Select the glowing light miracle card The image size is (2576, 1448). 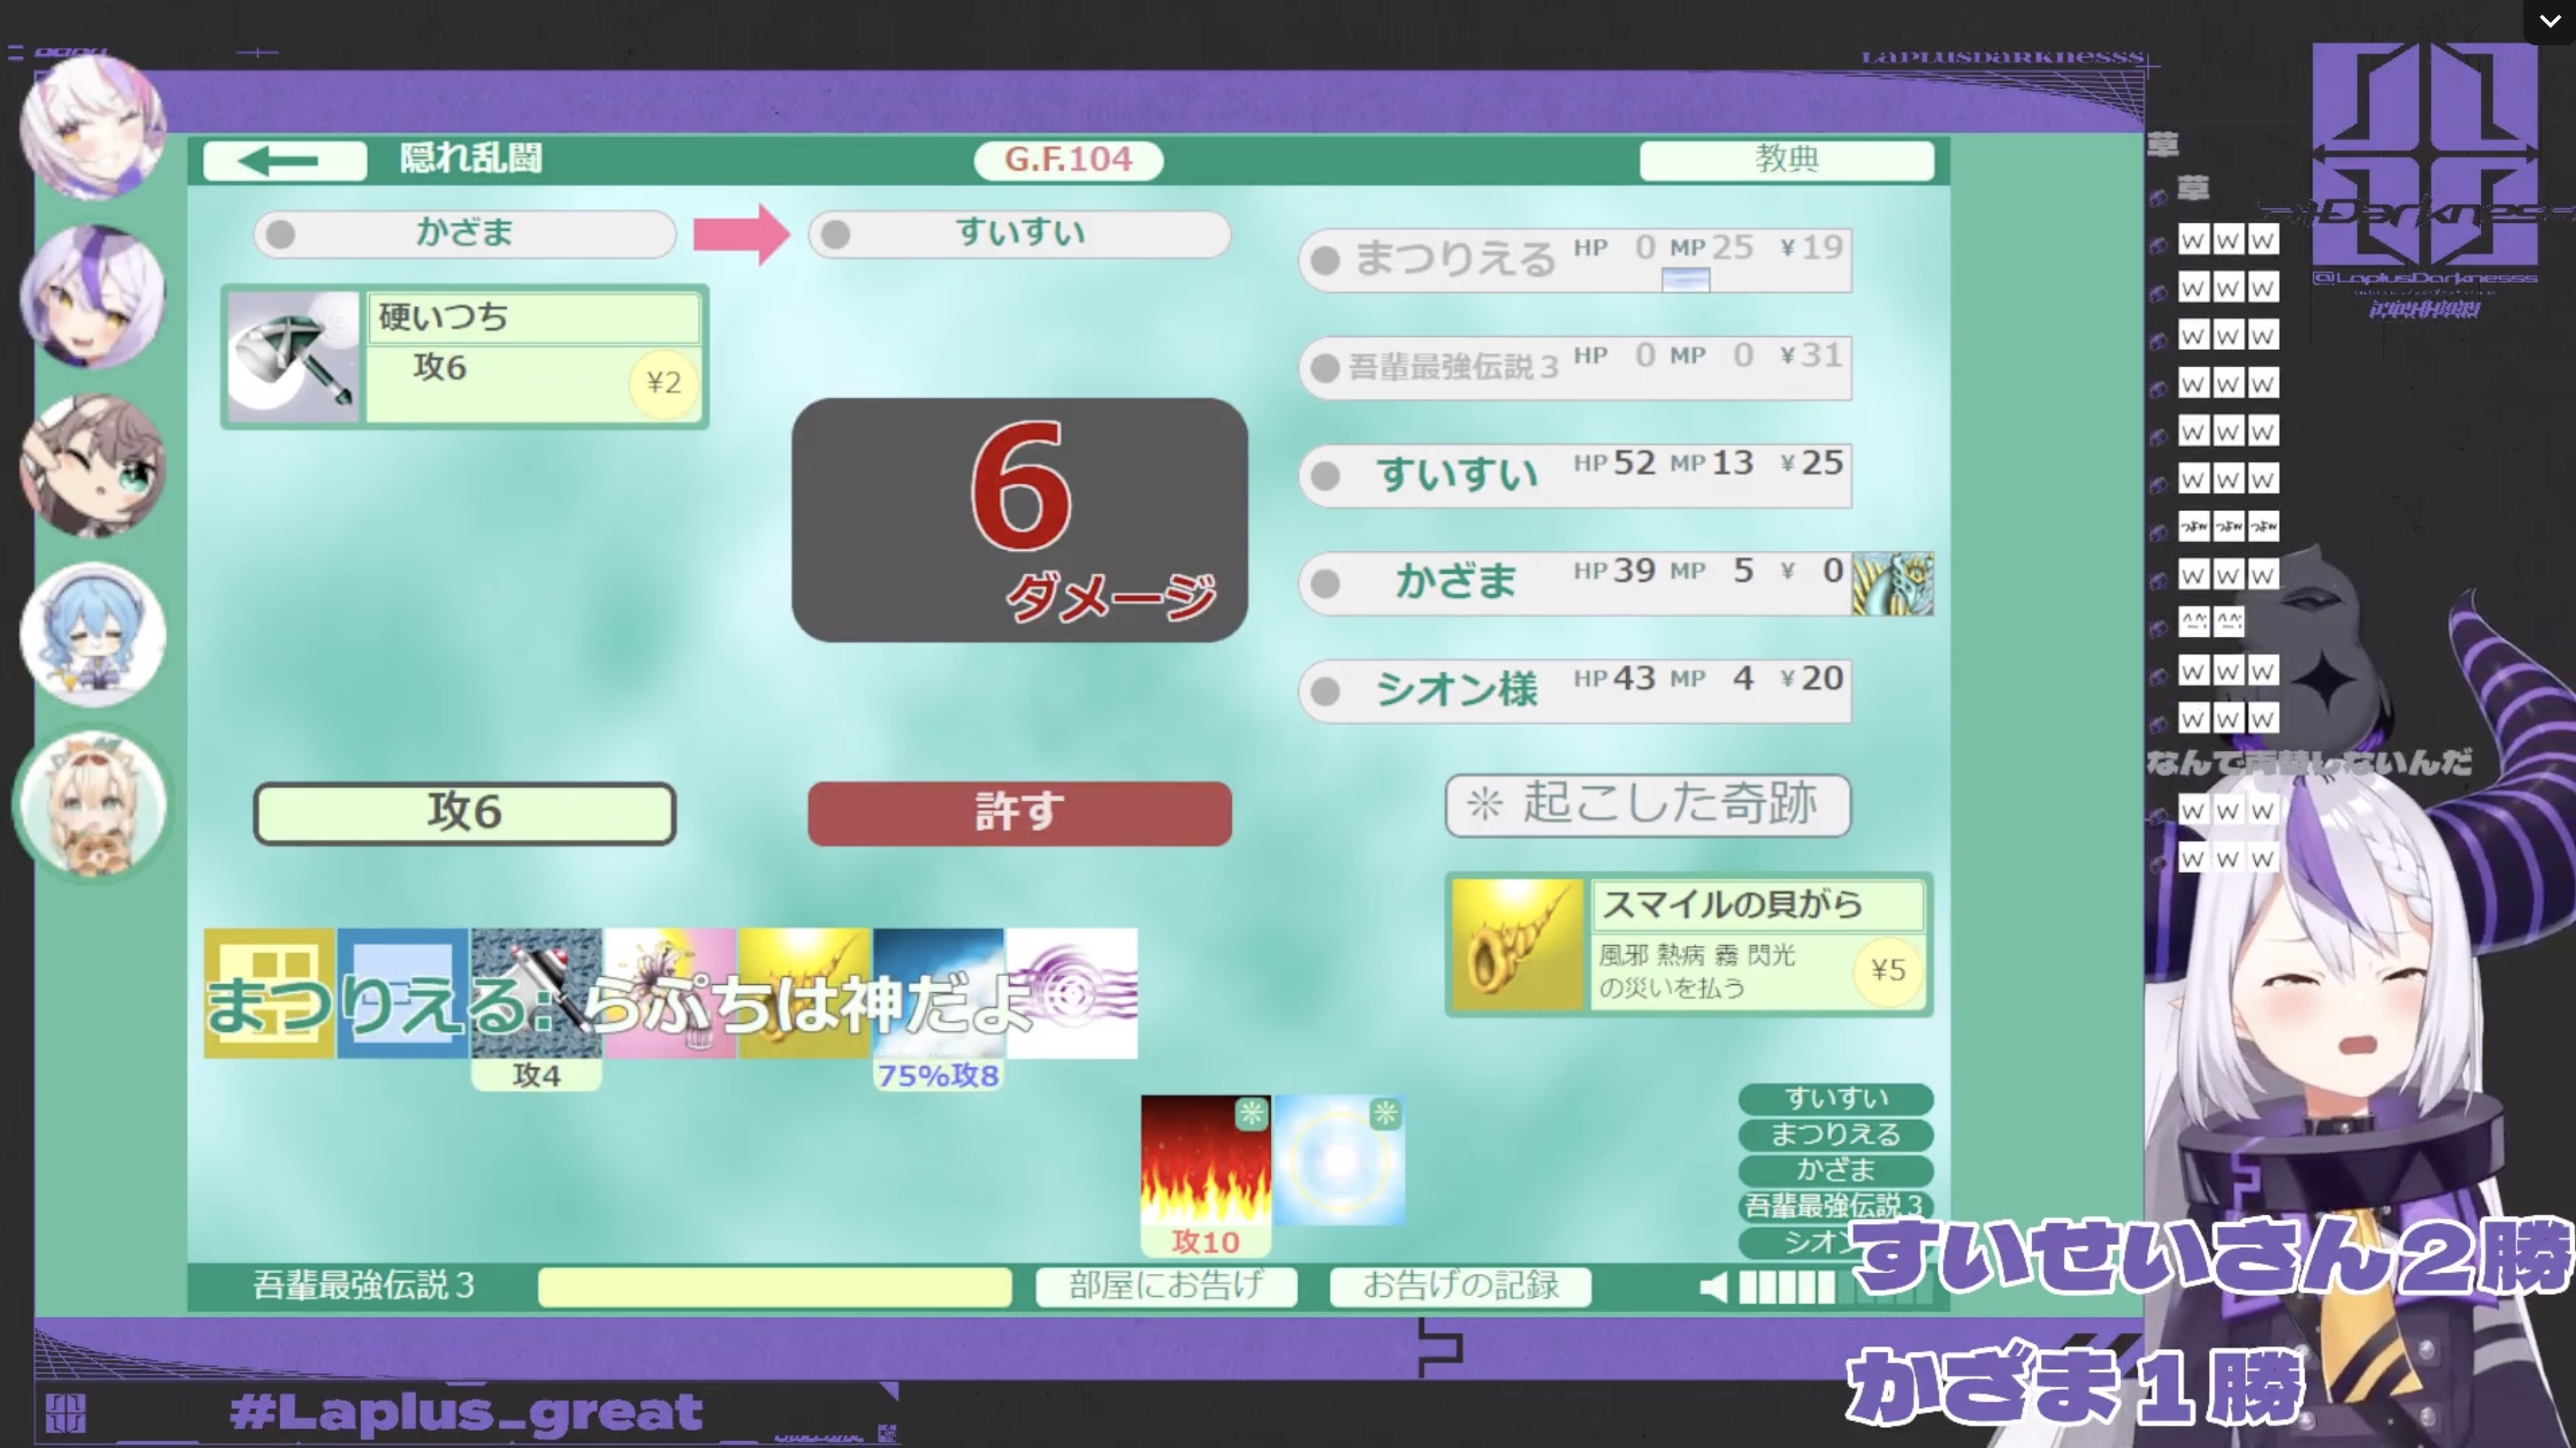1339,1160
